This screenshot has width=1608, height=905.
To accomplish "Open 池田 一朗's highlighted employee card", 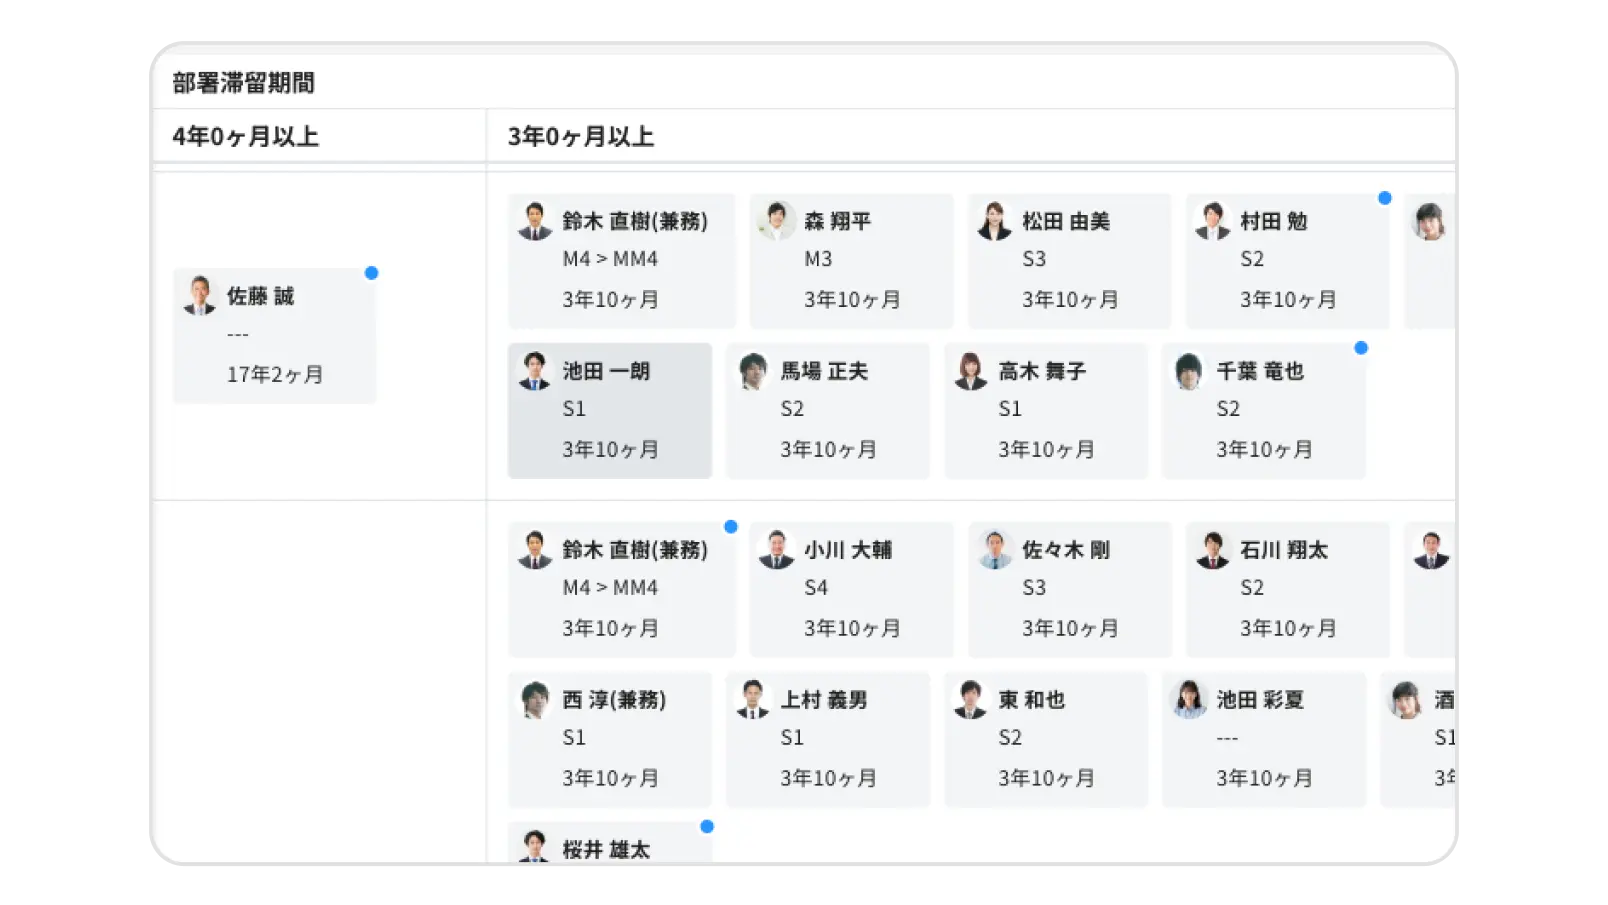I will click(x=610, y=410).
